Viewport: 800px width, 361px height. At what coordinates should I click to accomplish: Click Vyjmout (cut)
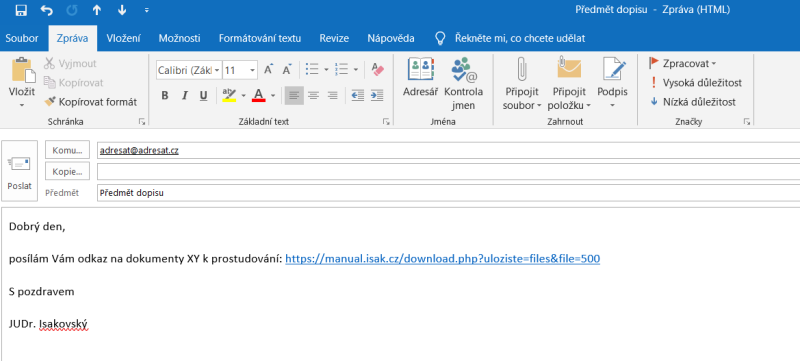[x=70, y=64]
